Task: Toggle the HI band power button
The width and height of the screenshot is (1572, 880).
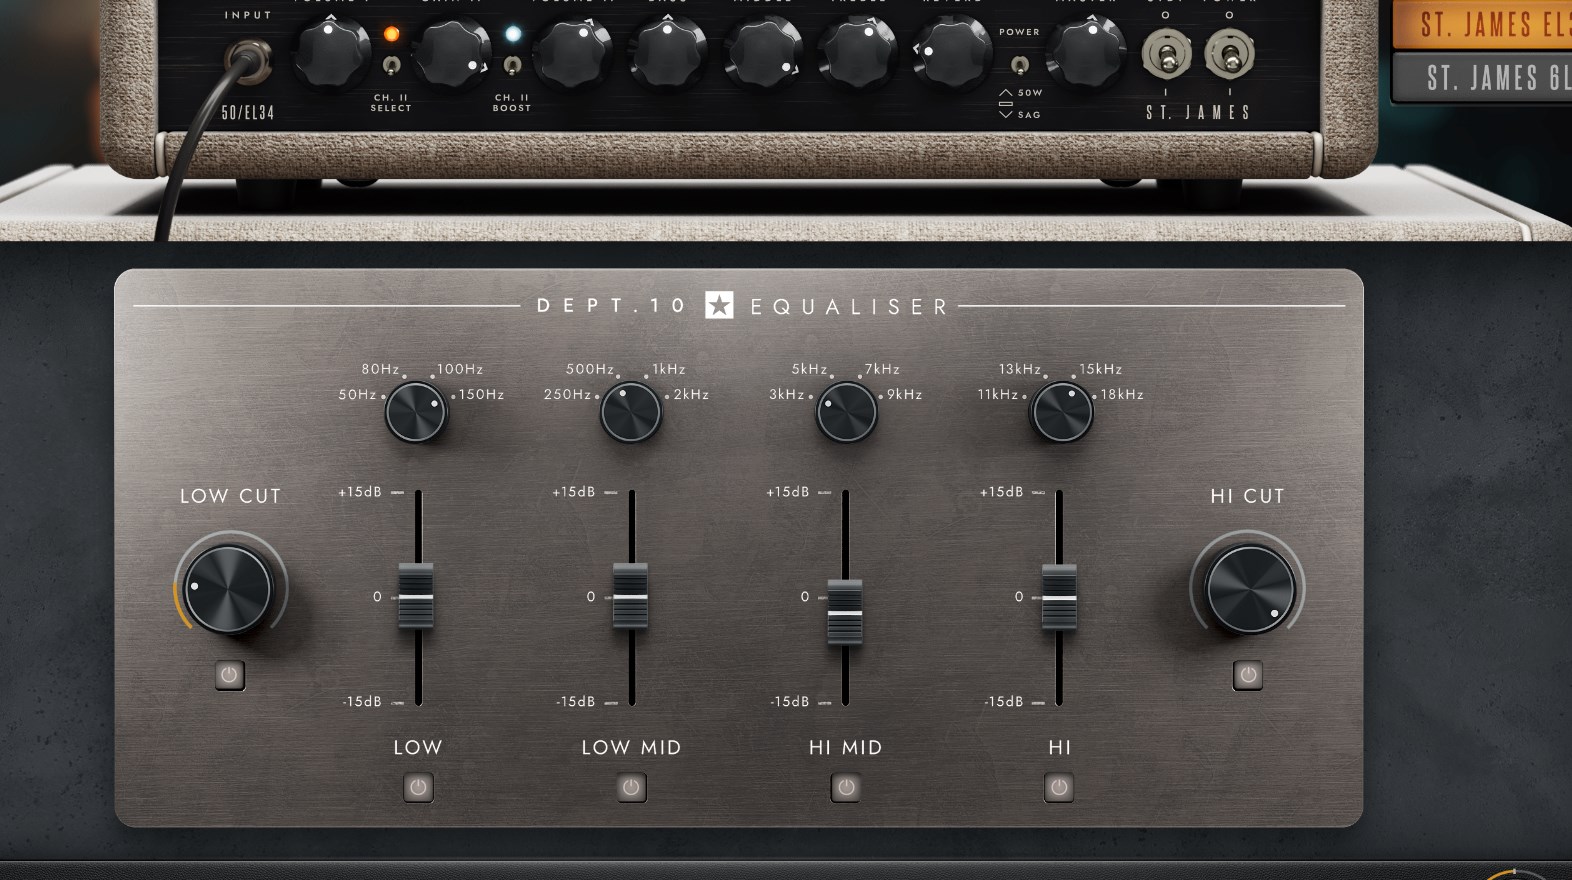Action: click(x=1059, y=788)
